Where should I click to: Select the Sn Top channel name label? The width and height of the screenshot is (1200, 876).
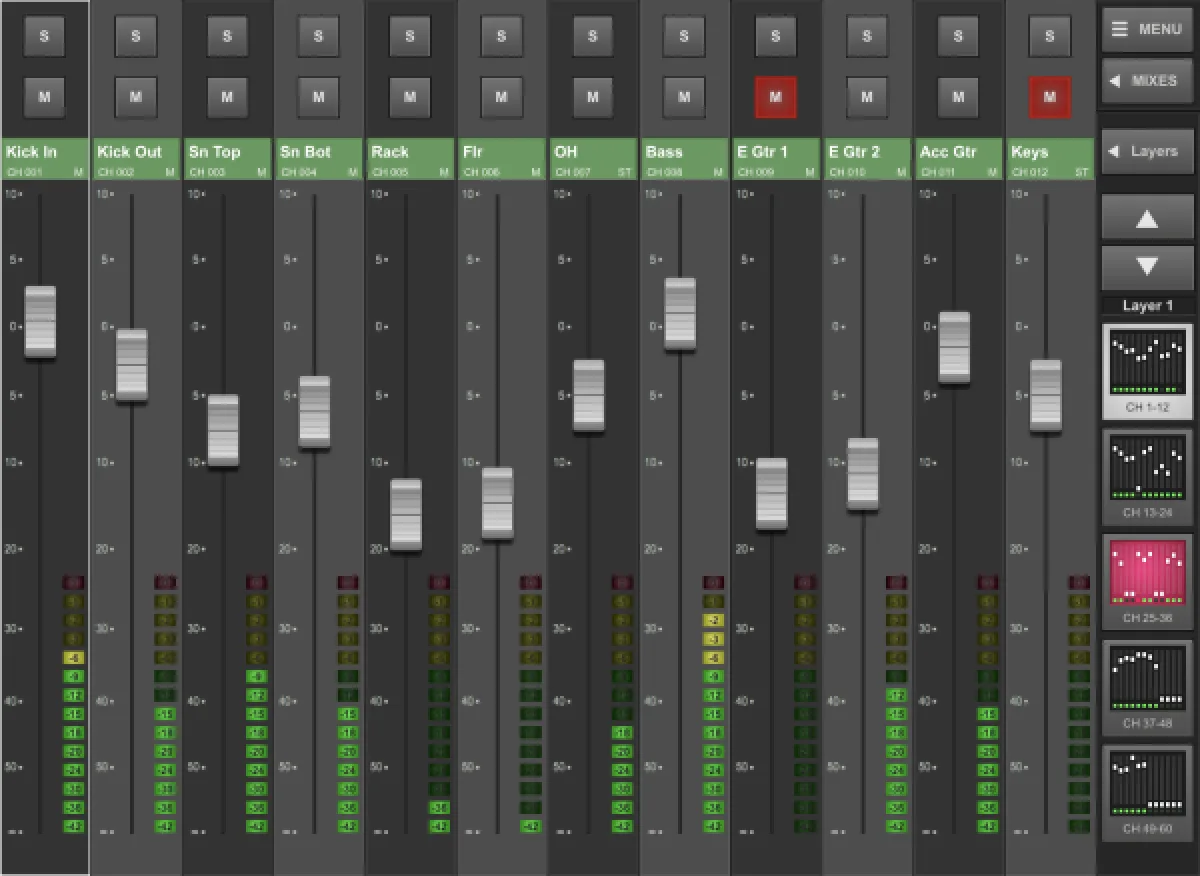coord(228,159)
